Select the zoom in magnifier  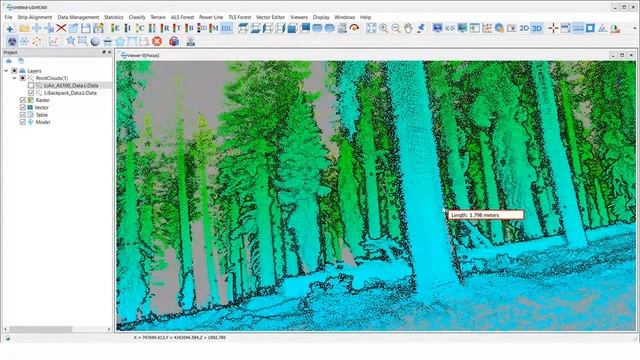[384, 28]
